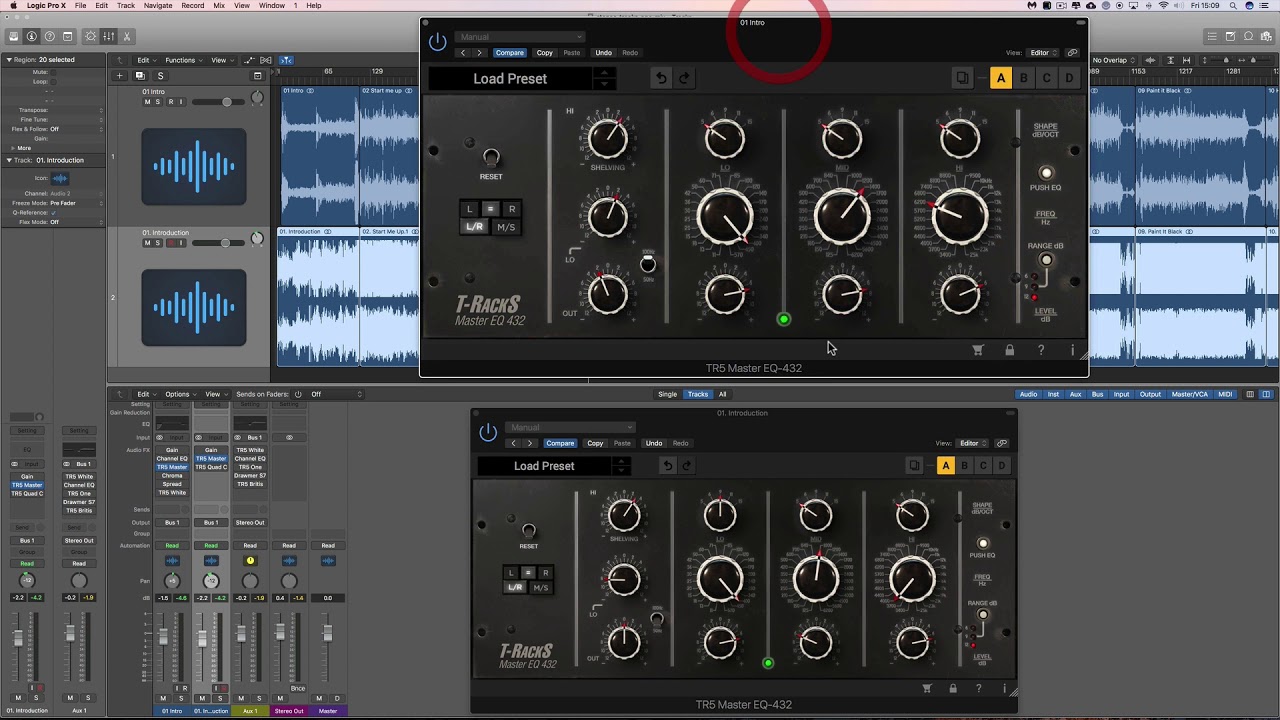Adjust 01 Intro track header volume slider

click(x=218, y=102)
